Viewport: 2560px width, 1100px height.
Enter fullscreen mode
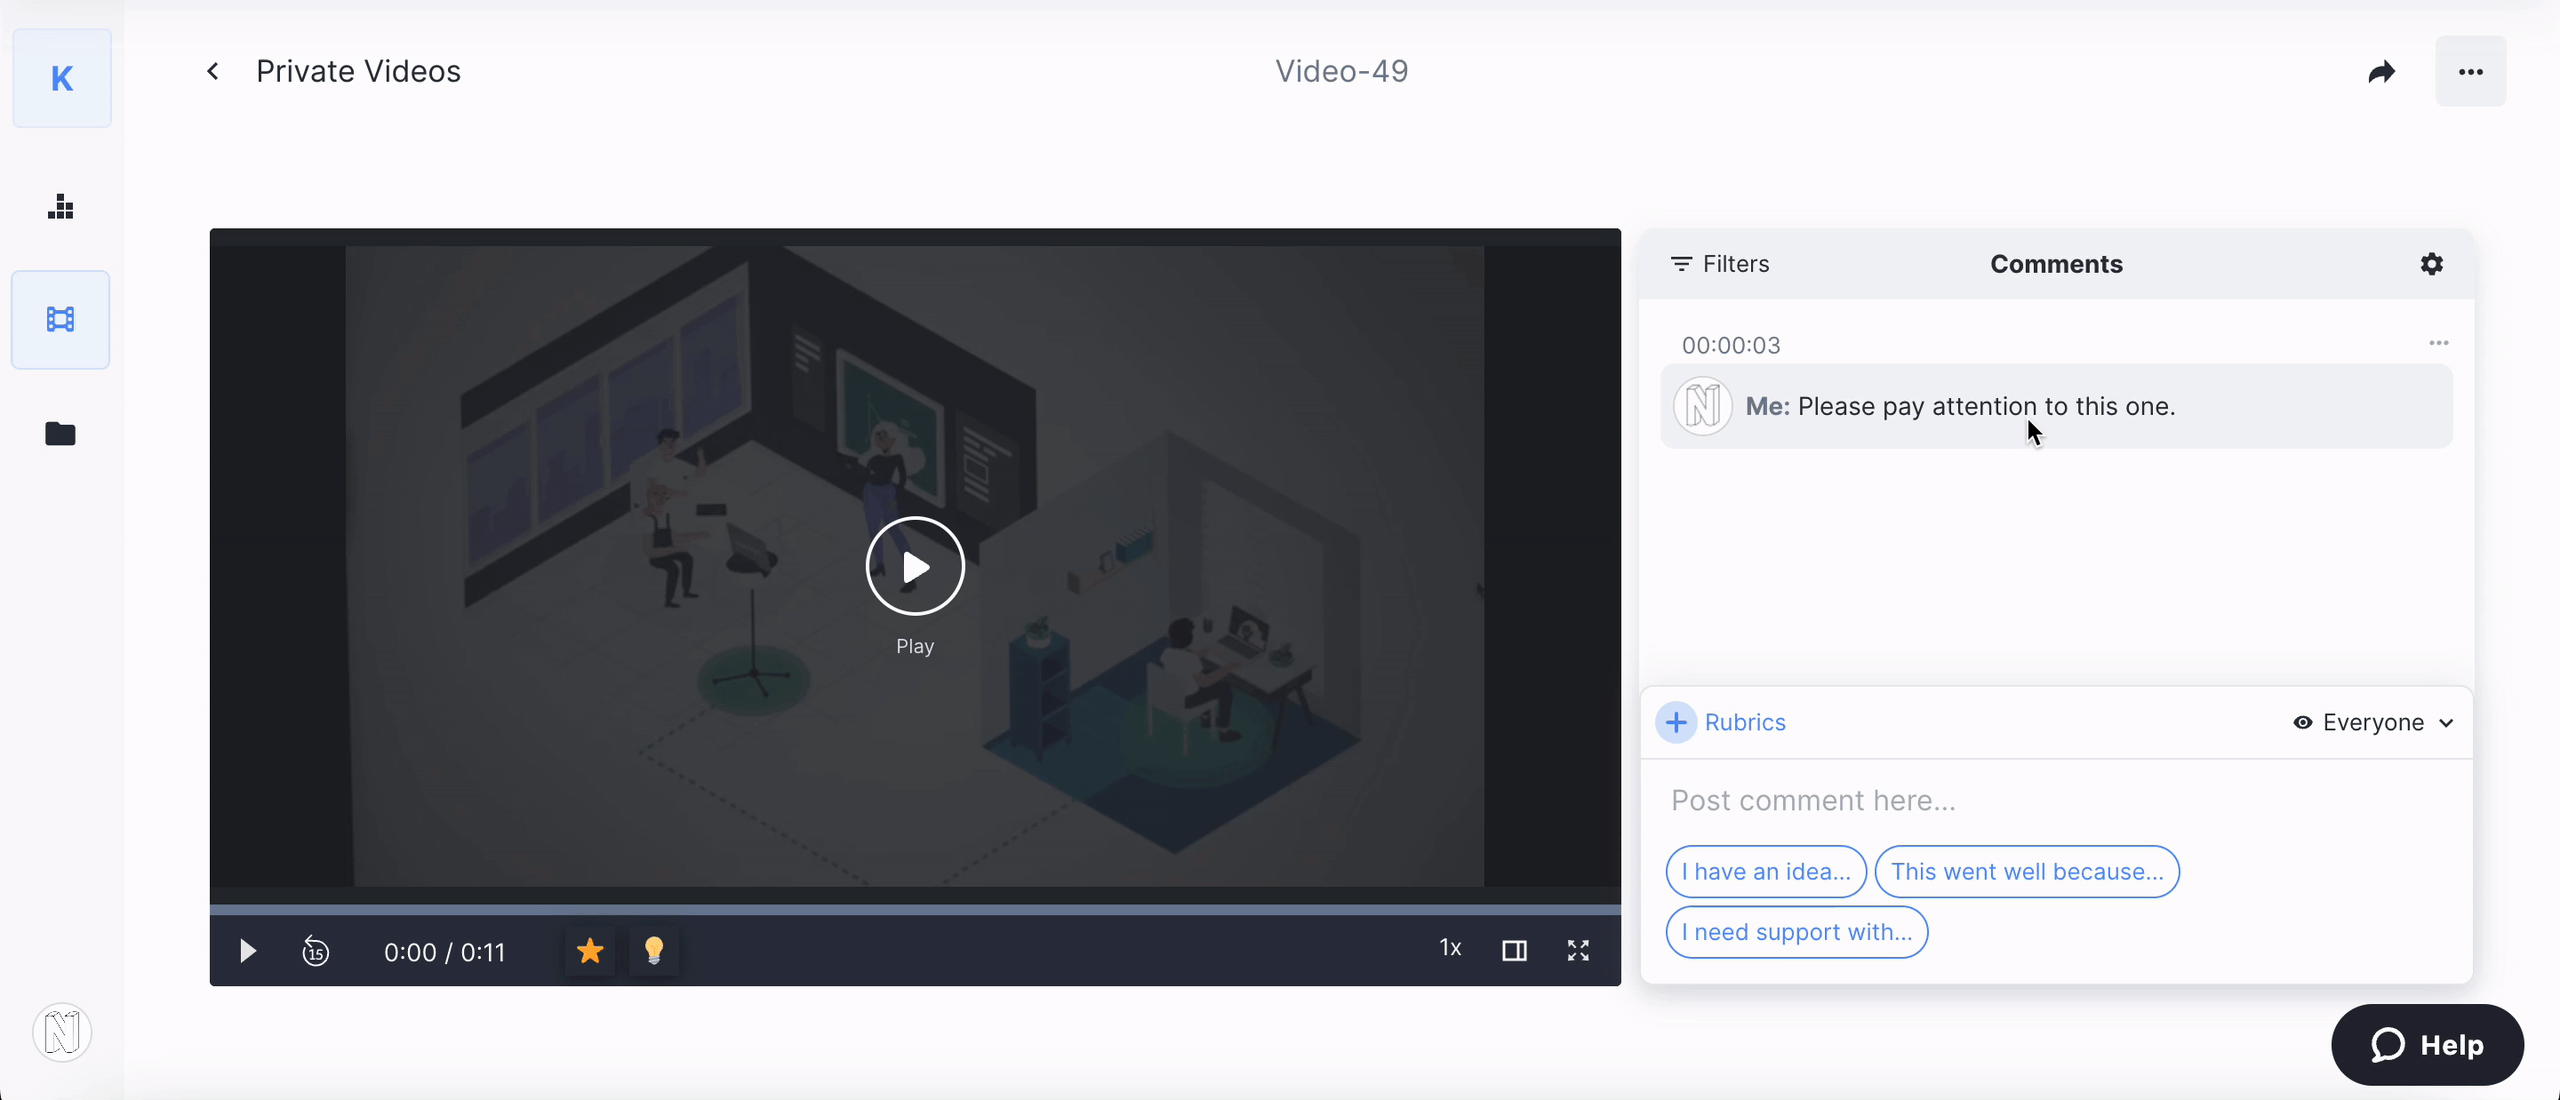tap(1578, 951)
